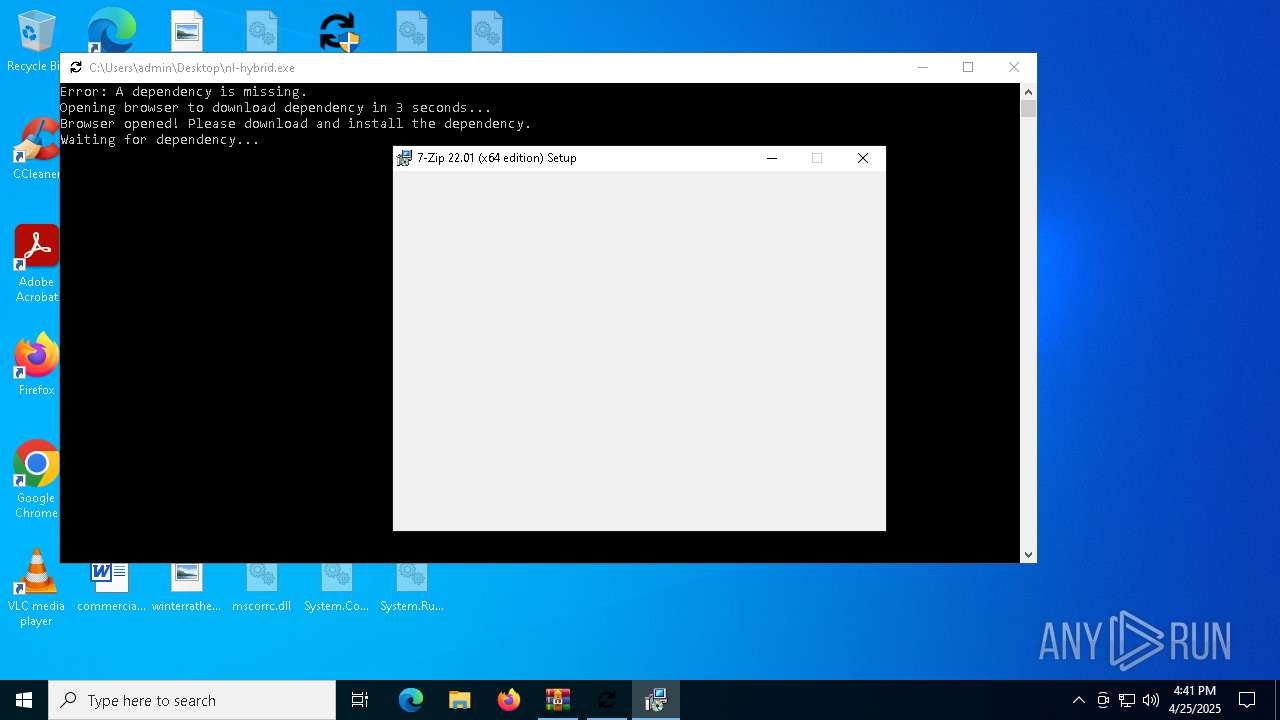
Task: Click the 'Error: A dependency is missing.' line
Action: (184, 92)
